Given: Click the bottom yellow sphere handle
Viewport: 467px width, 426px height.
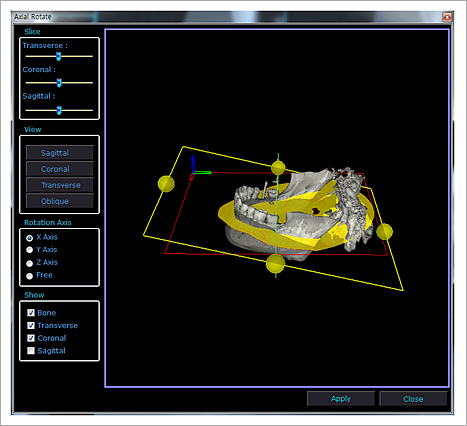Looking at the screenshot, I should pyautogui.click(x=275, y=263).
